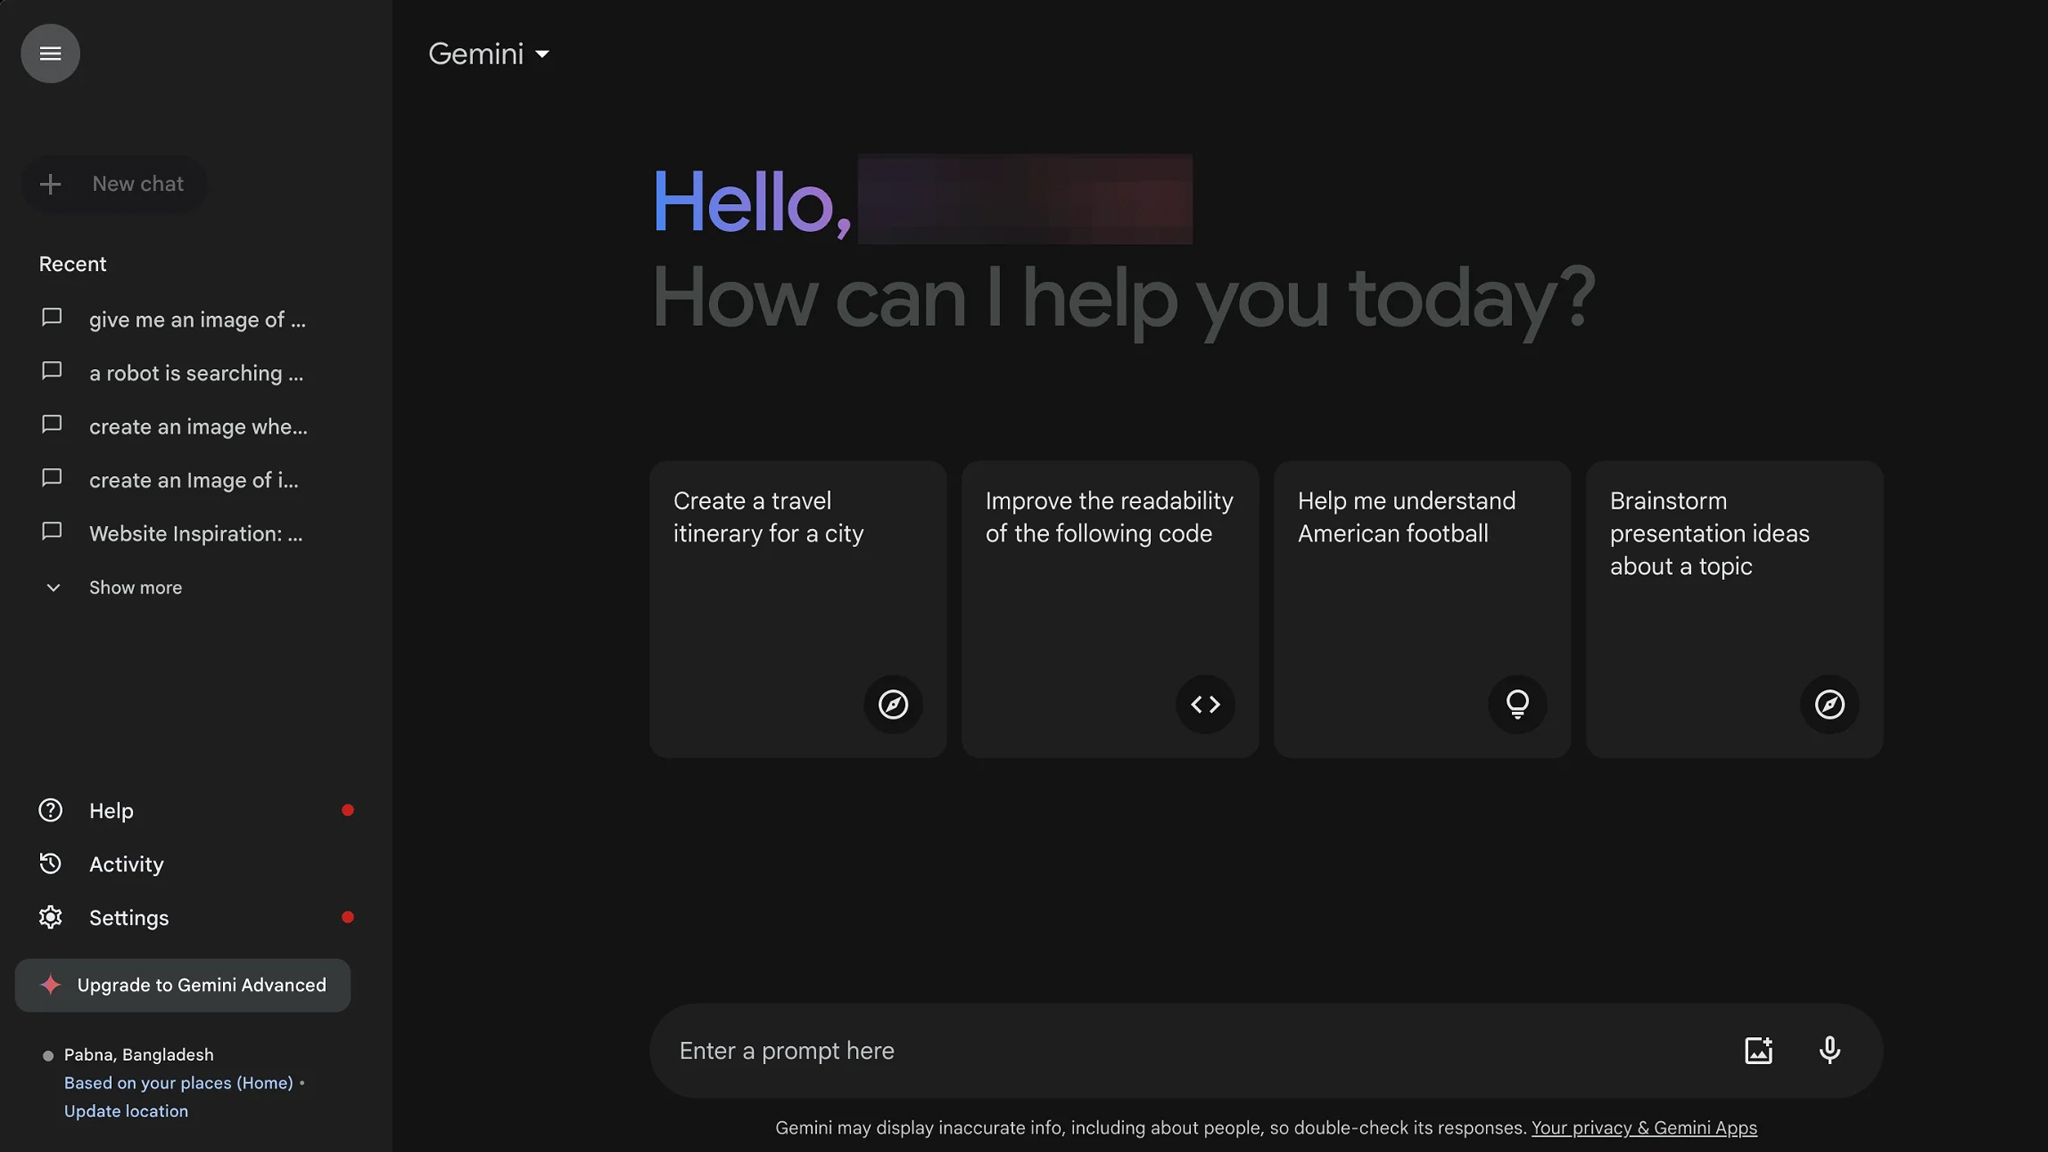Open recent chat "a robot is searching ..."
Image resolution: width=2048 pixels, height=1152 pixels.
coord(196,373)
